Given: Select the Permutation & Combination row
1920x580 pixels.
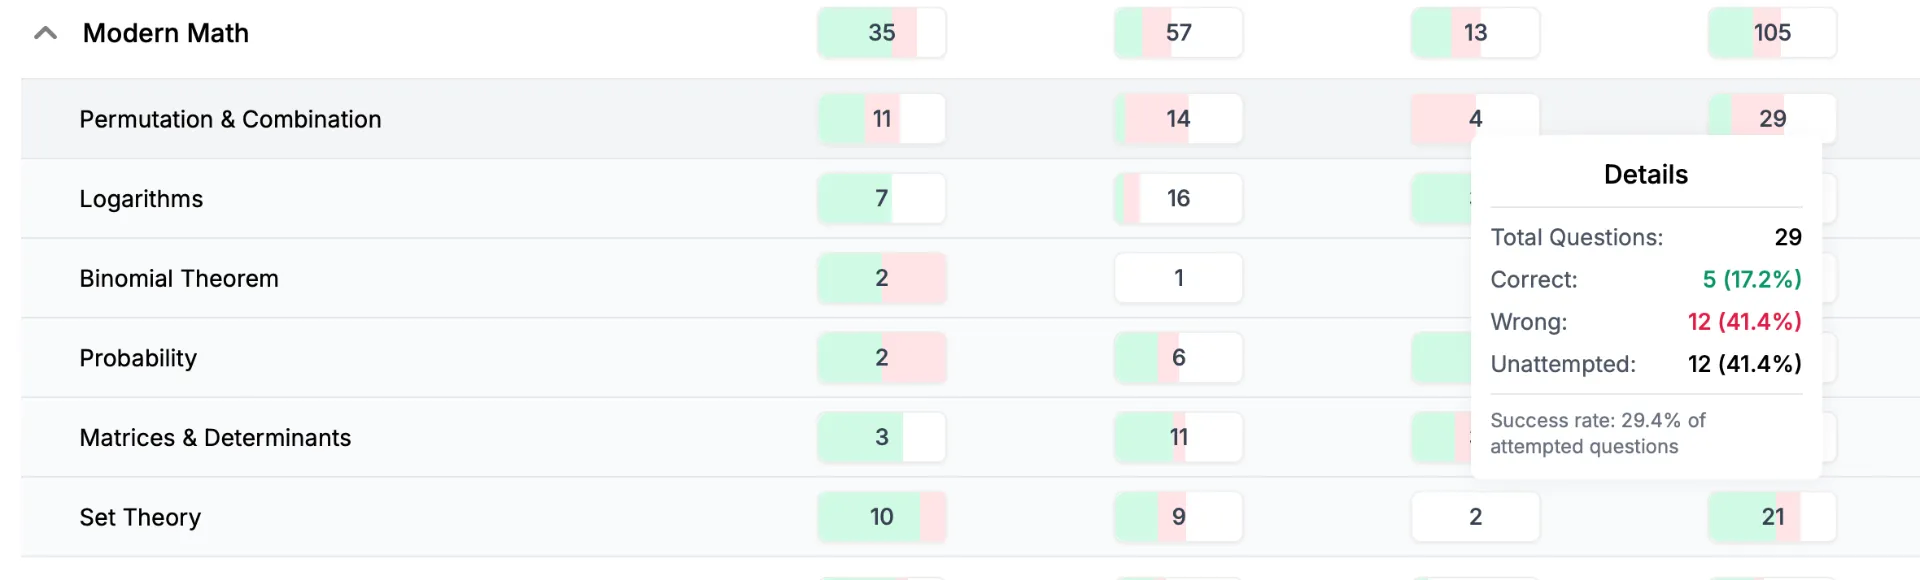Looking at the screenshot, I should pyautogui.click(x=970, y=119).
